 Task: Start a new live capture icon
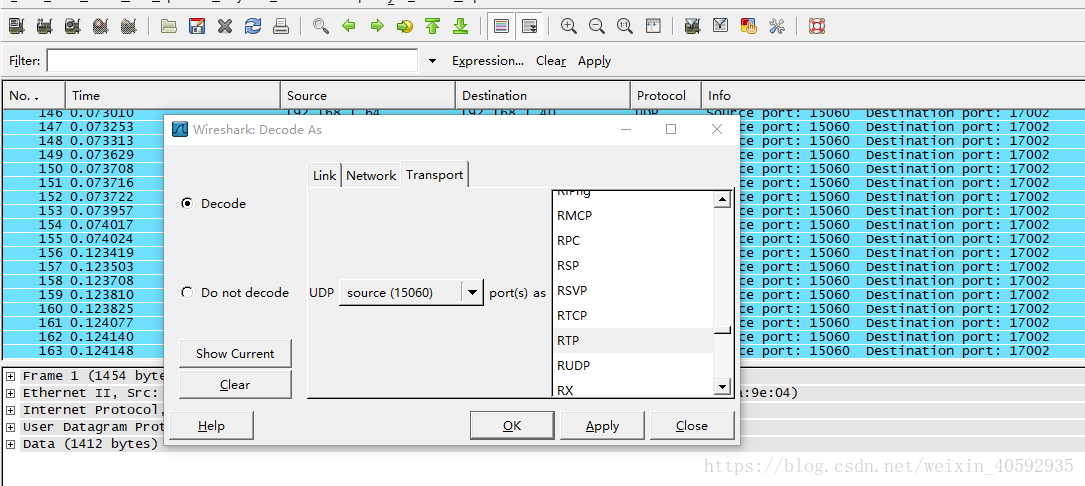click(73, 26)
